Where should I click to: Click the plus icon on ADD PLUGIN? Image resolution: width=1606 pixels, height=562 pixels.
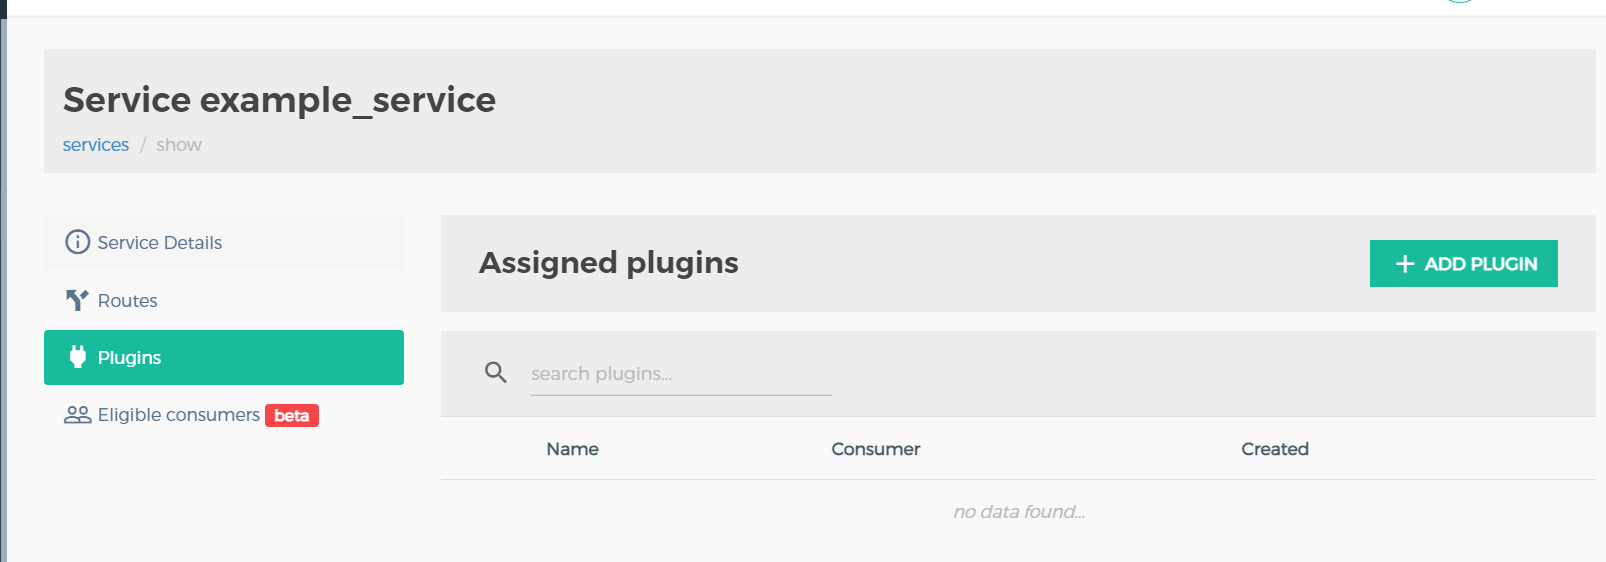[x=1405, y=264]
